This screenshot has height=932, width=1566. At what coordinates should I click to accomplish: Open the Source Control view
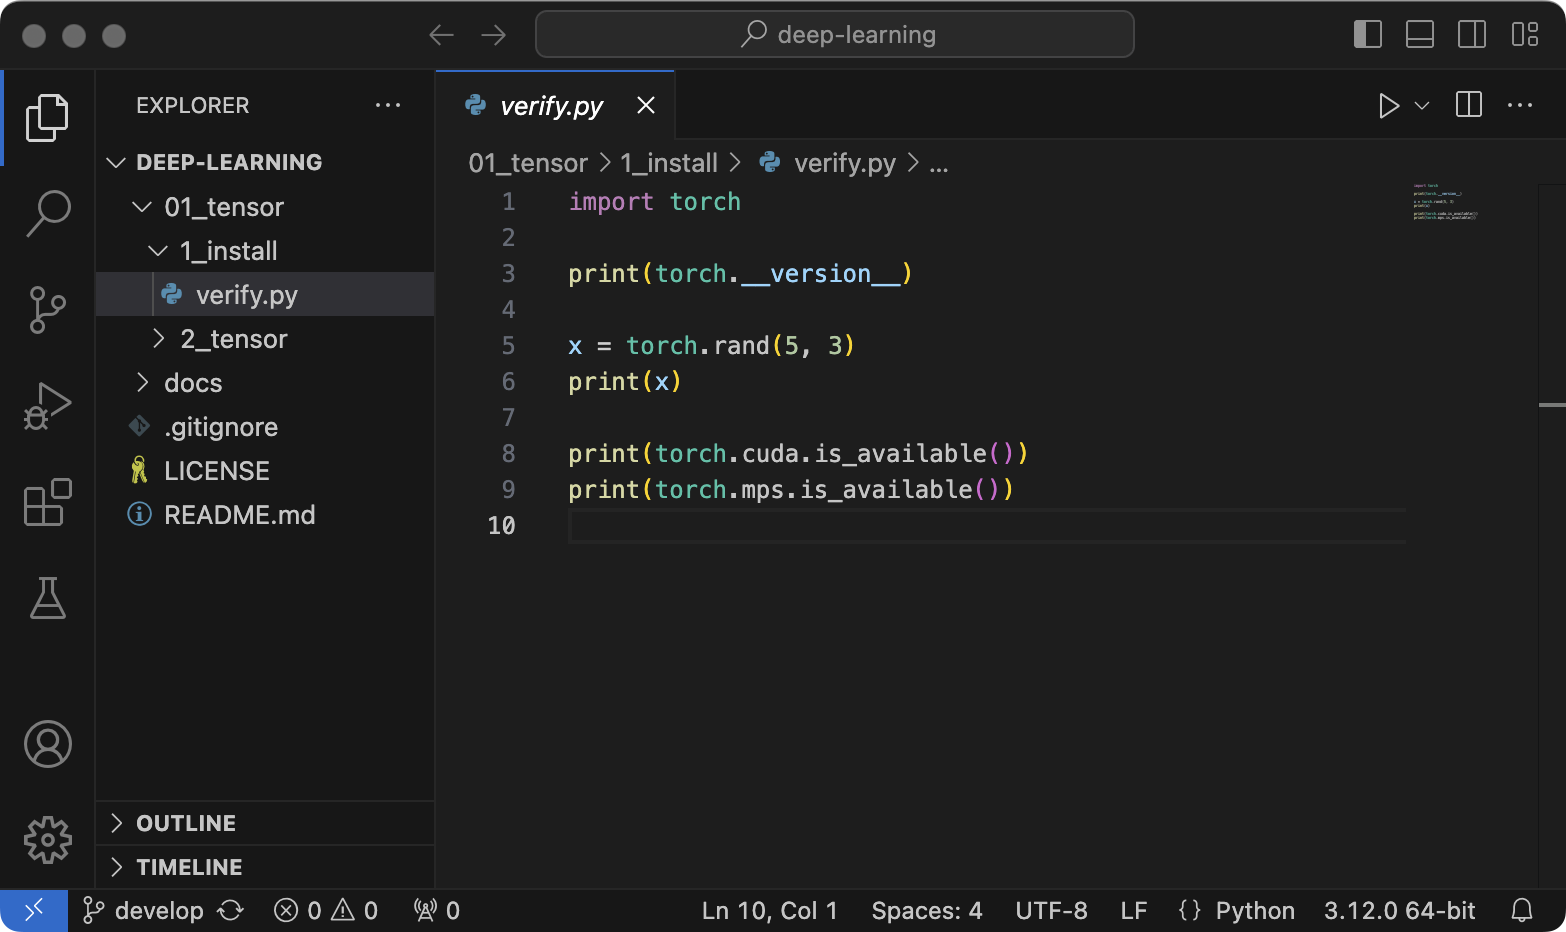coord(47,309)
